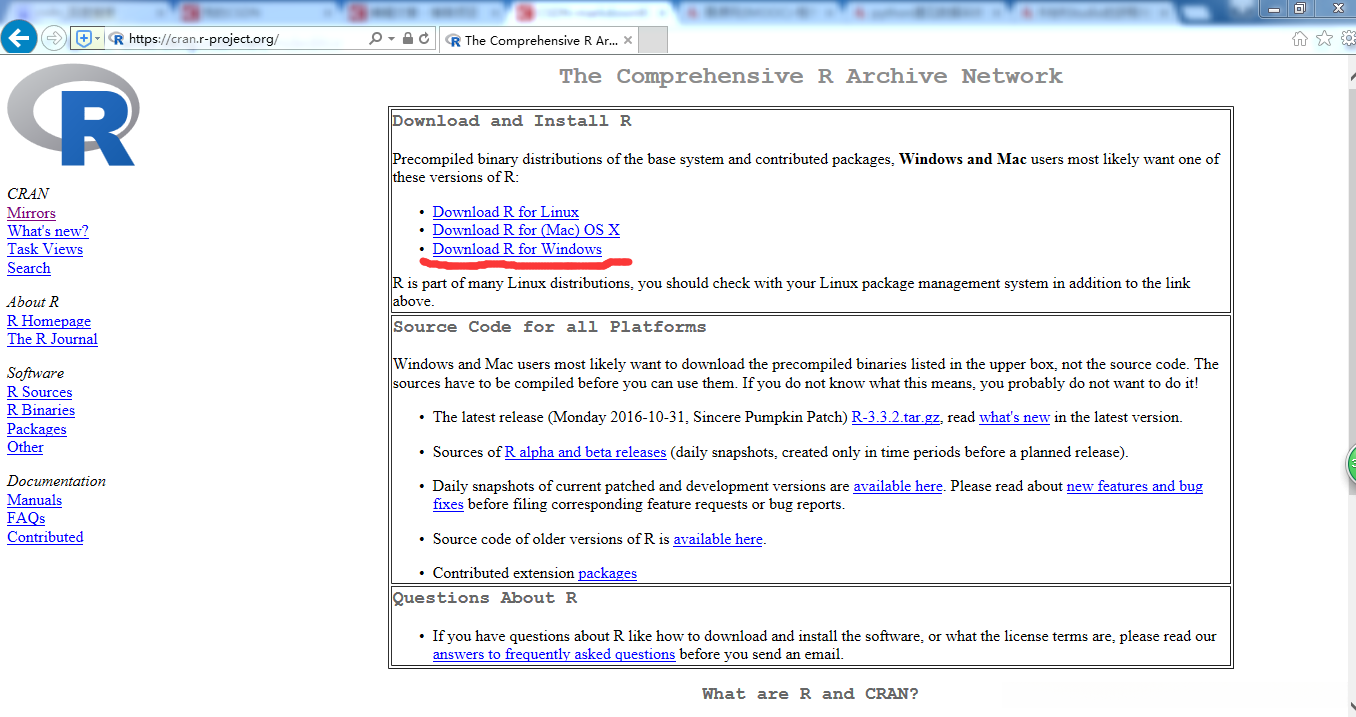Open the R Sources link
The image size is (1356, 717).
click(x=40, y=392)
